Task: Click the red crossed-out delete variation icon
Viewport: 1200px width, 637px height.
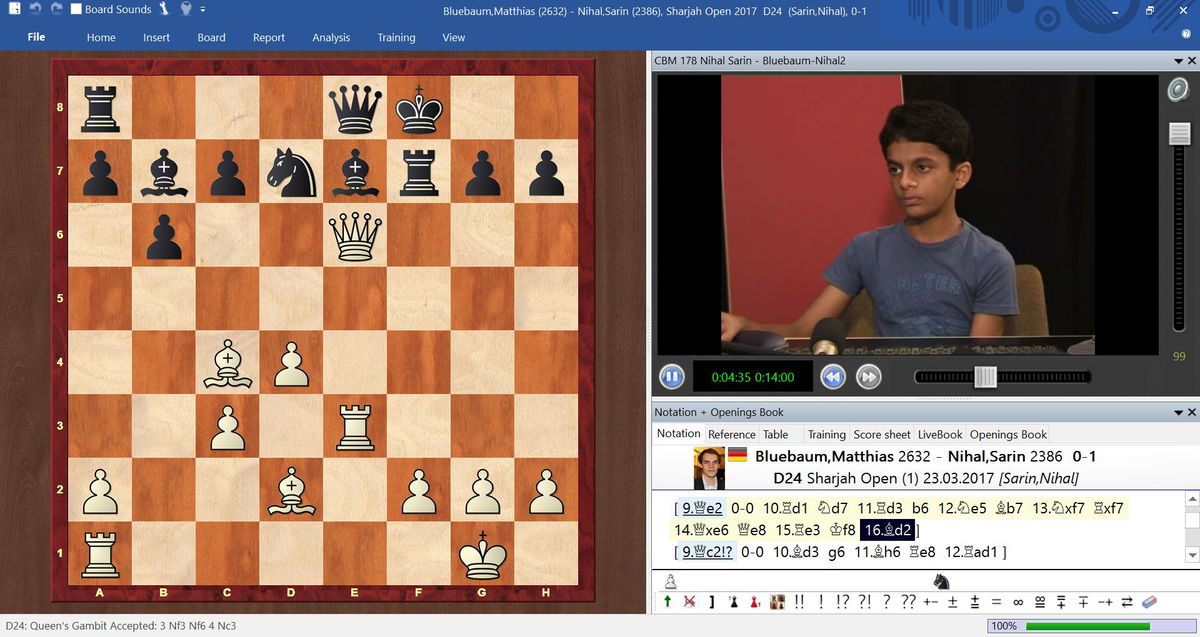Action: point(689,602)
